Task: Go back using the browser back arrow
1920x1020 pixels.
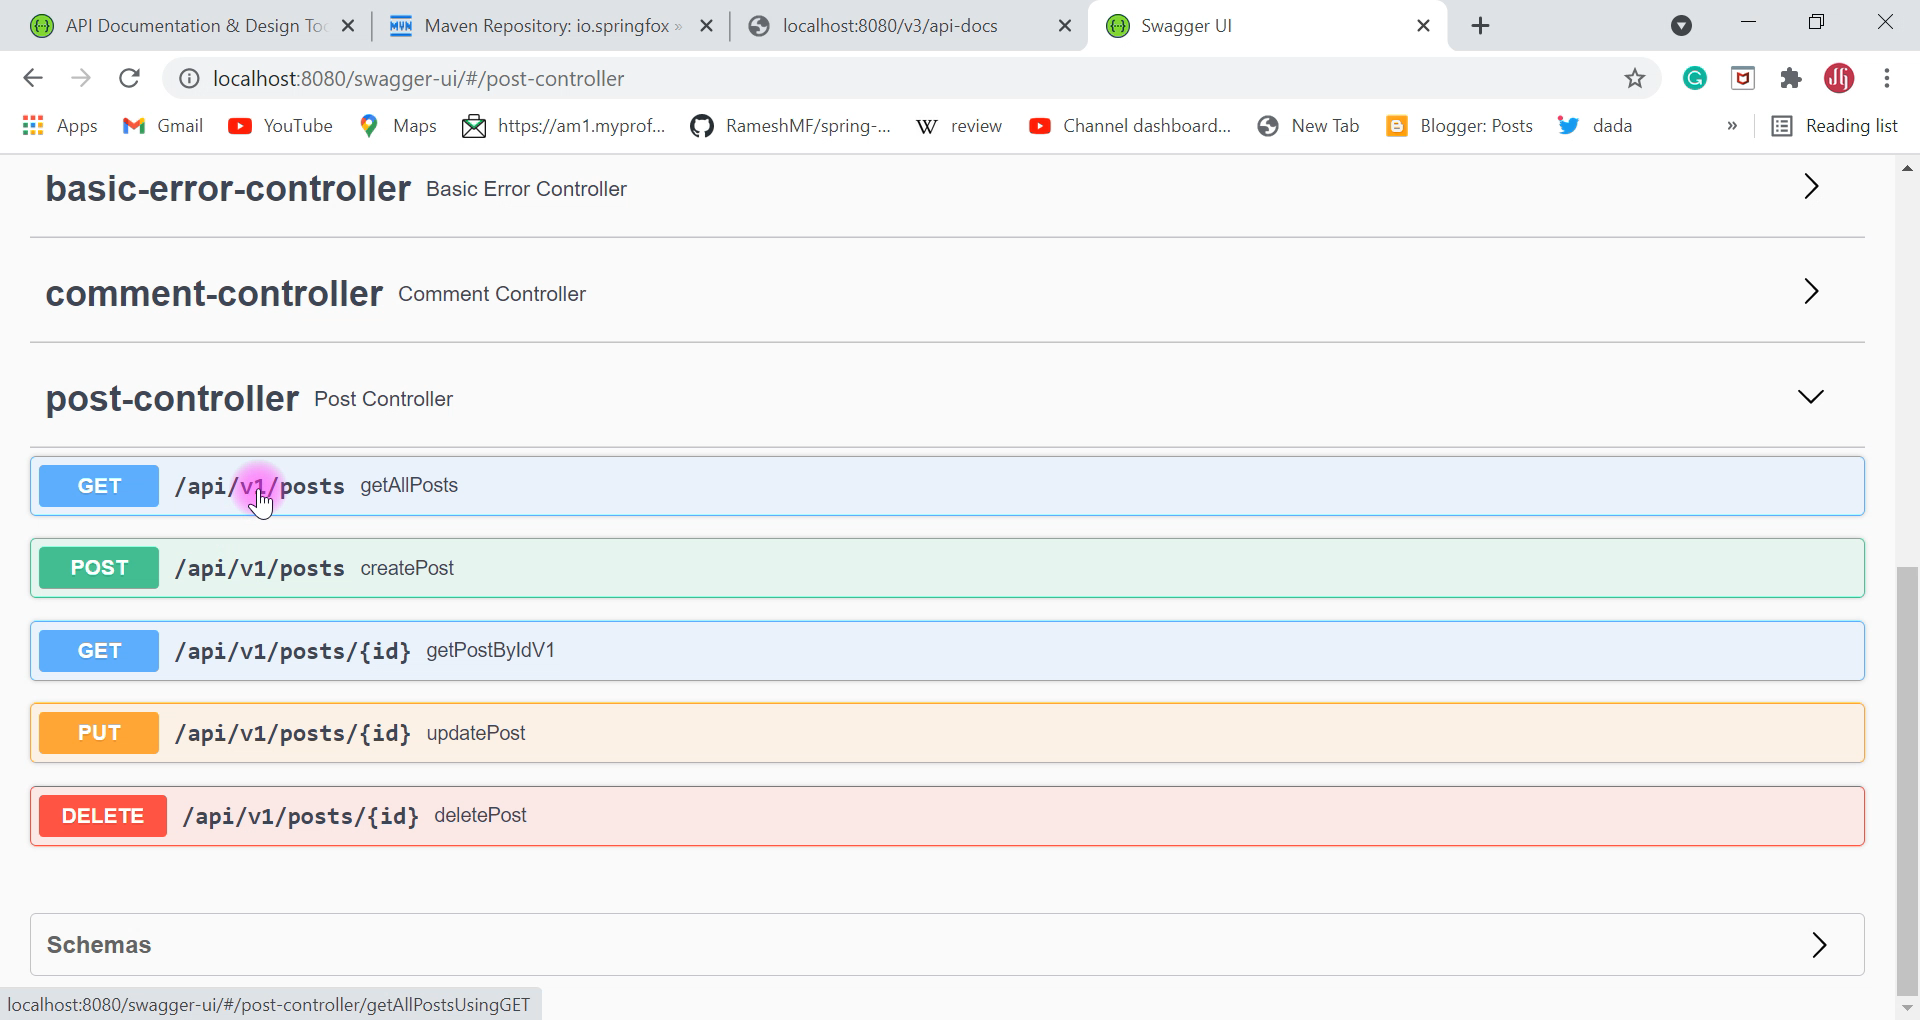Action: [33, 78]
